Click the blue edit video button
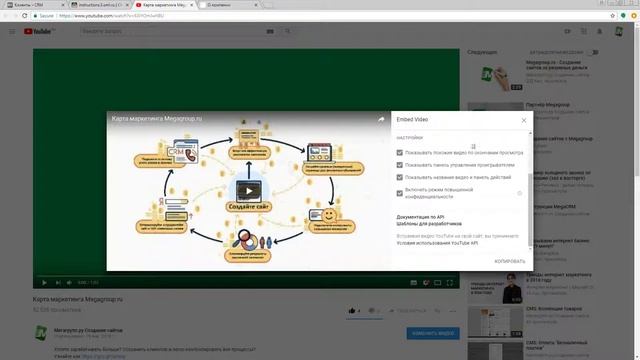The height and width of the screenshot is (360, 640). click(x=433, y=333)
